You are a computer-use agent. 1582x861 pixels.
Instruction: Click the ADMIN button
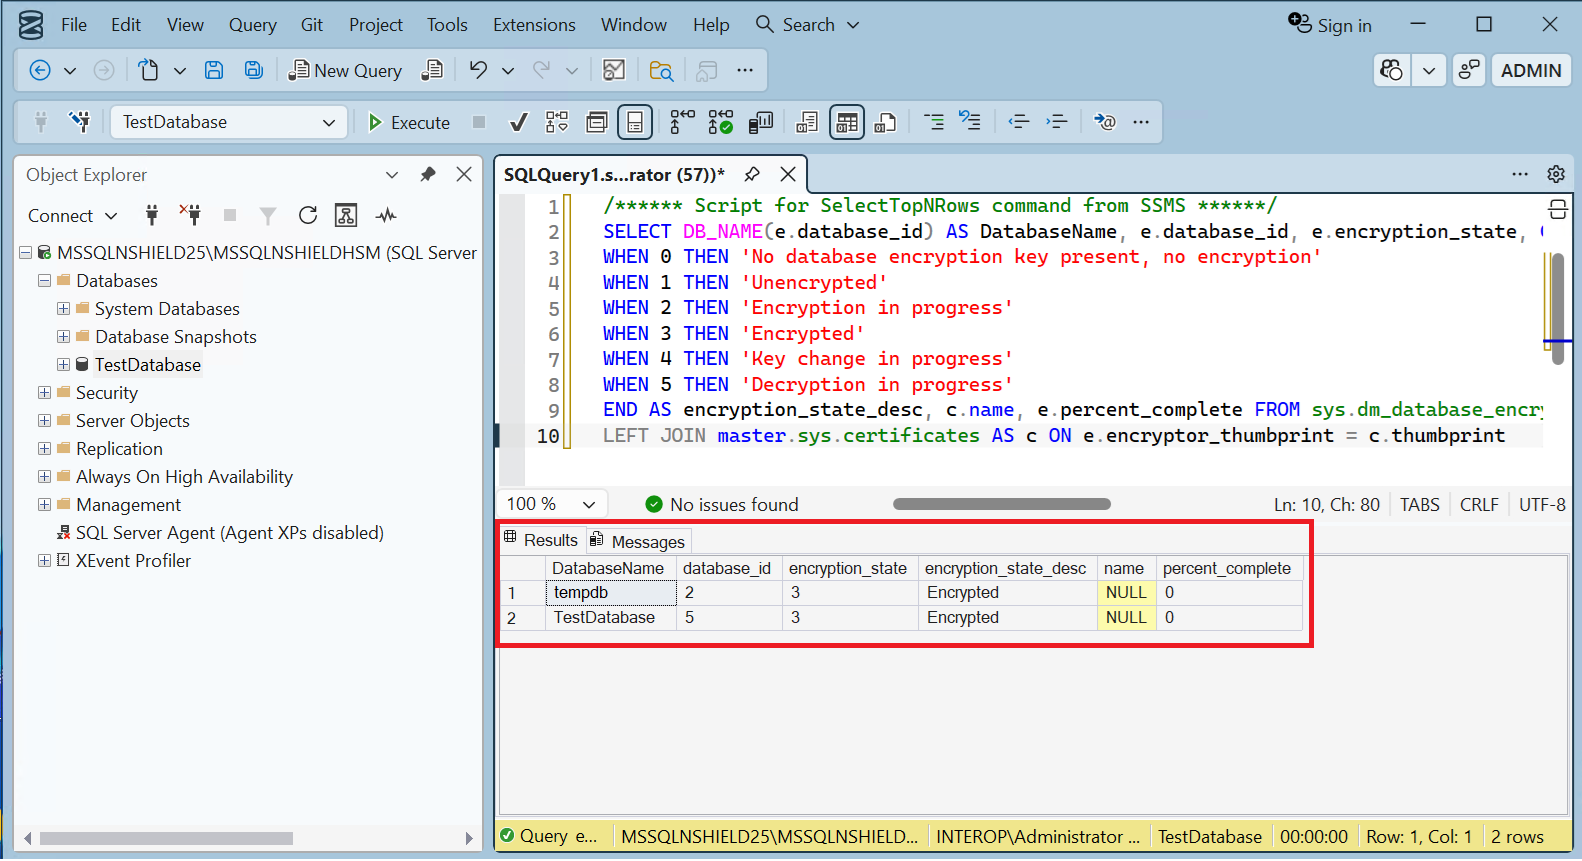1531,70
